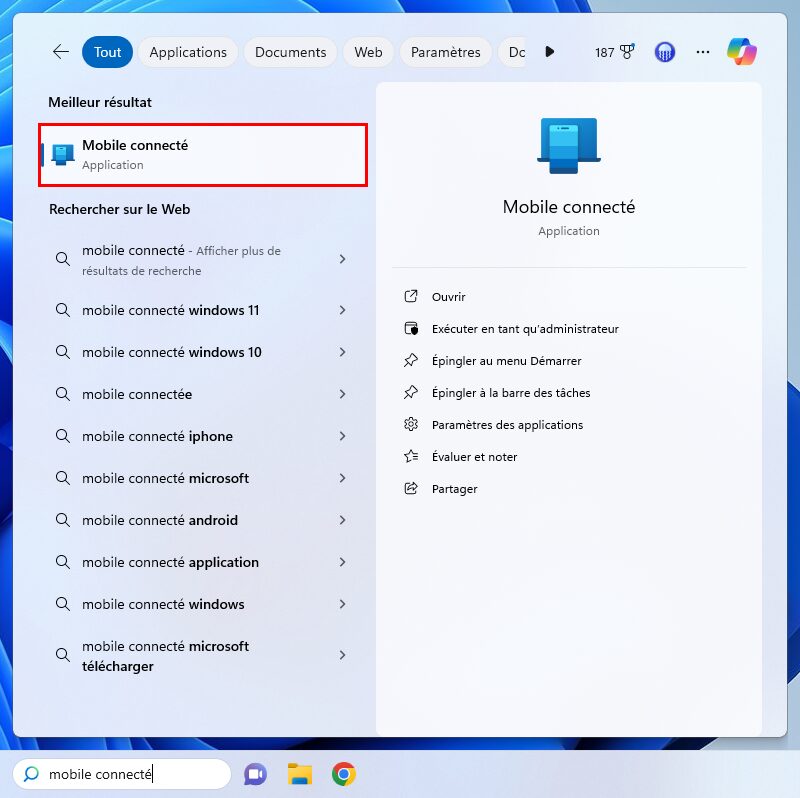Click the Ouvrir open-external icon

pyautogui.click(x=411, y=296)
